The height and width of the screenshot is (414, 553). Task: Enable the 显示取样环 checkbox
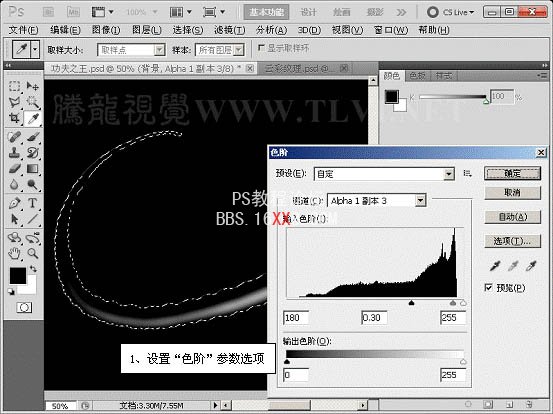(261, 47)
